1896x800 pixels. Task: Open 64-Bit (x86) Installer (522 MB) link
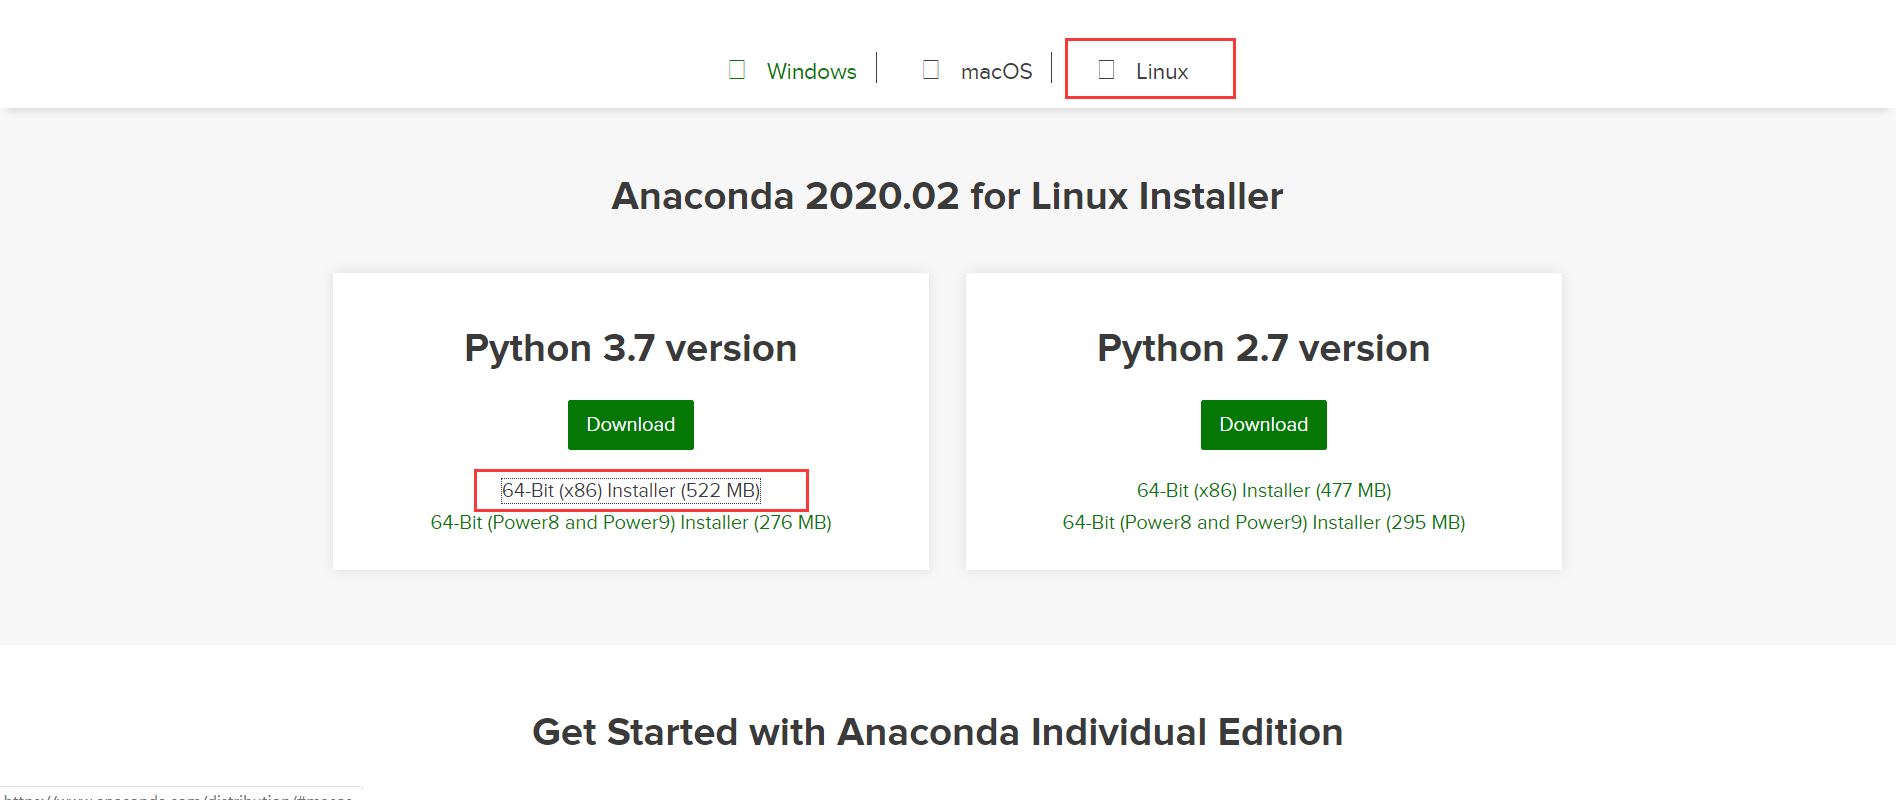coord(631,490)
